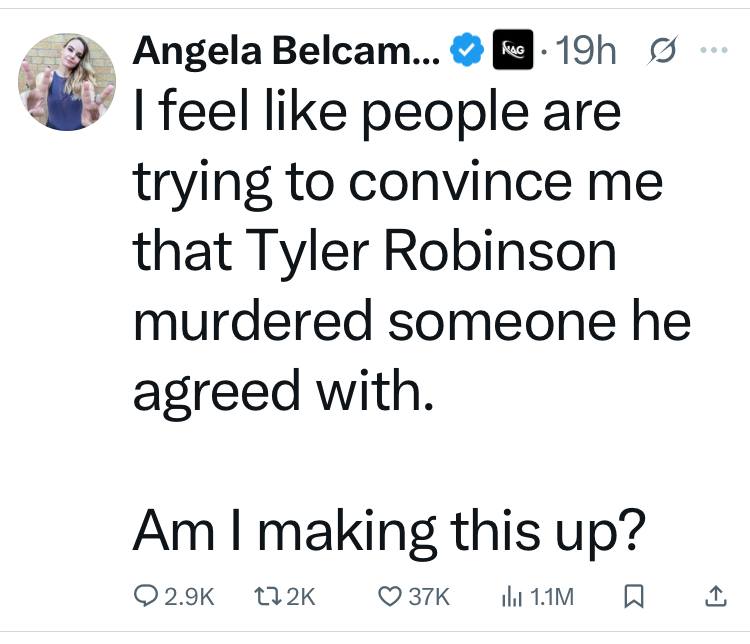Share the tweet via upload arrow icon
The image size is (750, 644).
tap(714, 597)
